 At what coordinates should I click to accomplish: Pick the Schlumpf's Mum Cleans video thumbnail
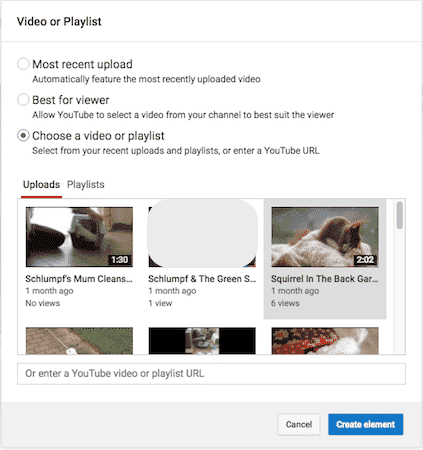[x=79, y=237]
